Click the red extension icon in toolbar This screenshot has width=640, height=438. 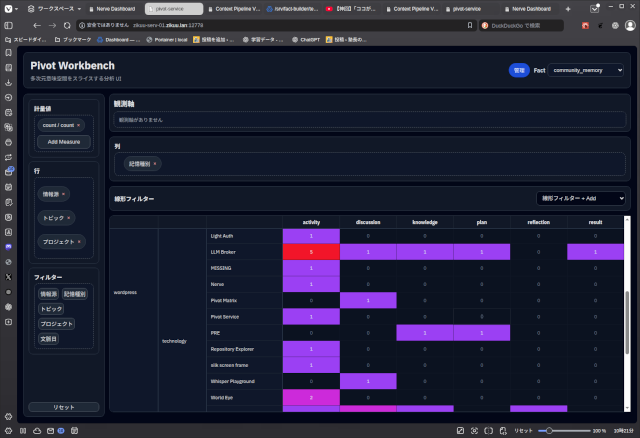pyautogui.click(x=585, y=25)
